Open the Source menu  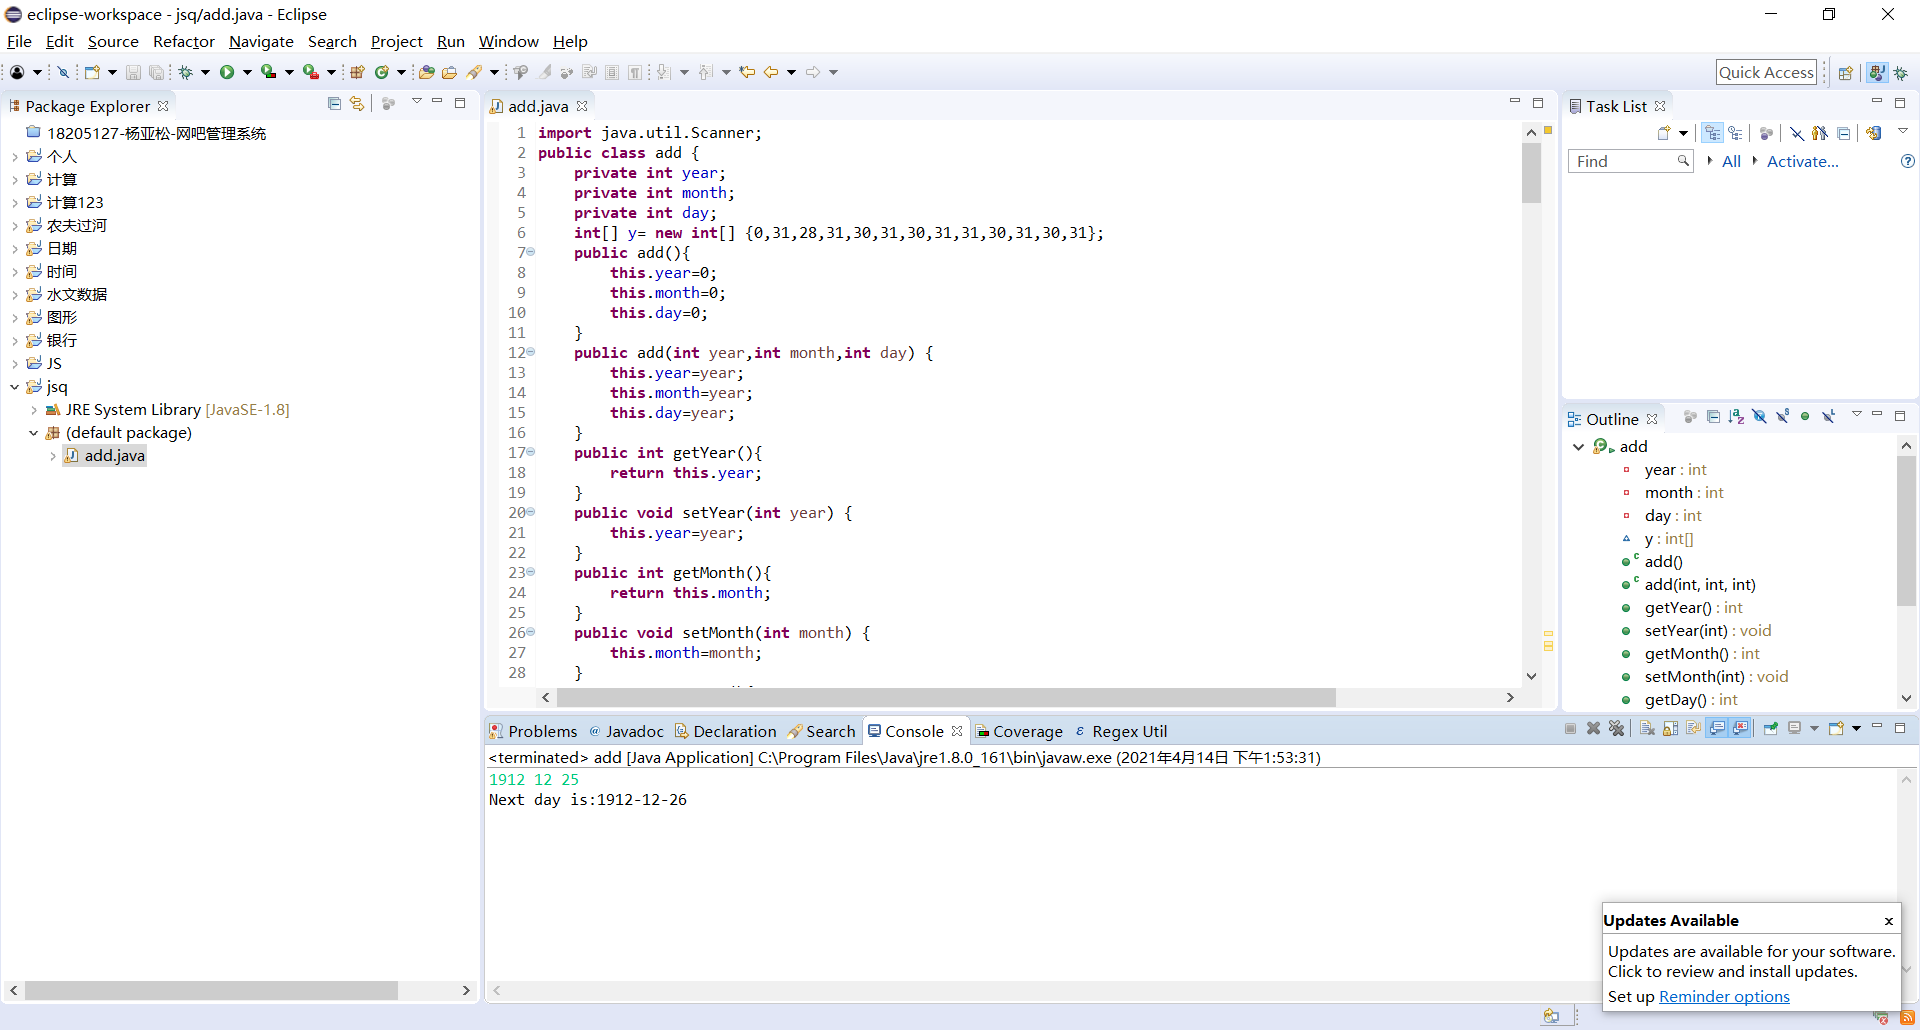click(x=113, y=42)
